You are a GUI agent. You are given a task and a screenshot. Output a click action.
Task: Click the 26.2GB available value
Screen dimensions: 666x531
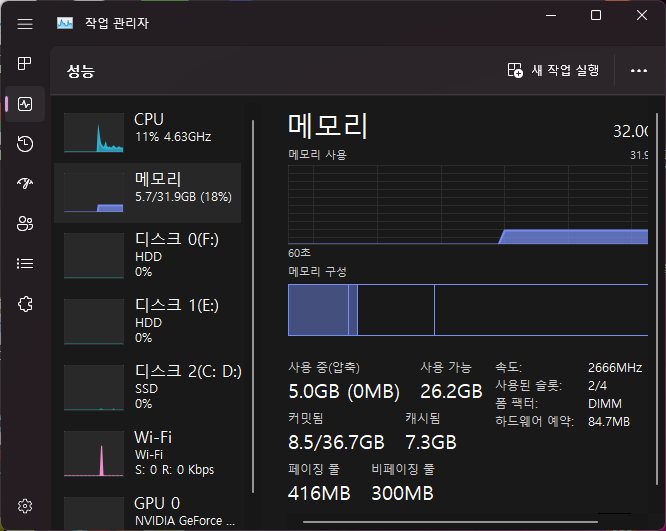[451, 391]
